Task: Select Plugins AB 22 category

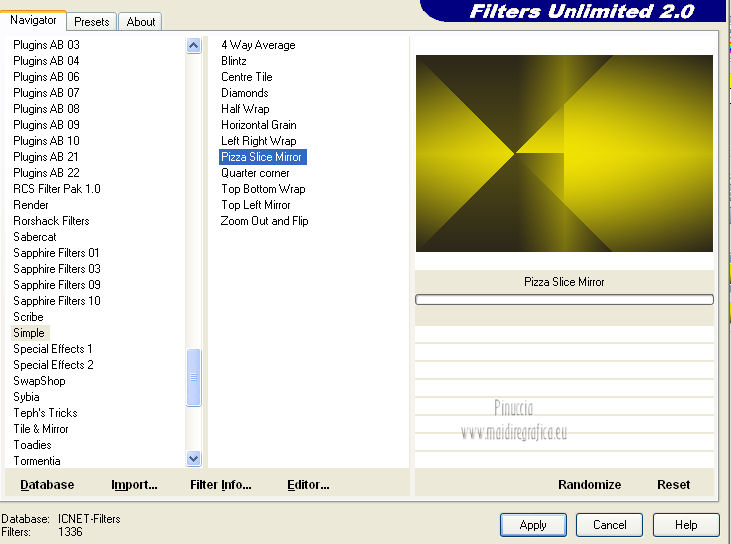Action: coord(46,172)
